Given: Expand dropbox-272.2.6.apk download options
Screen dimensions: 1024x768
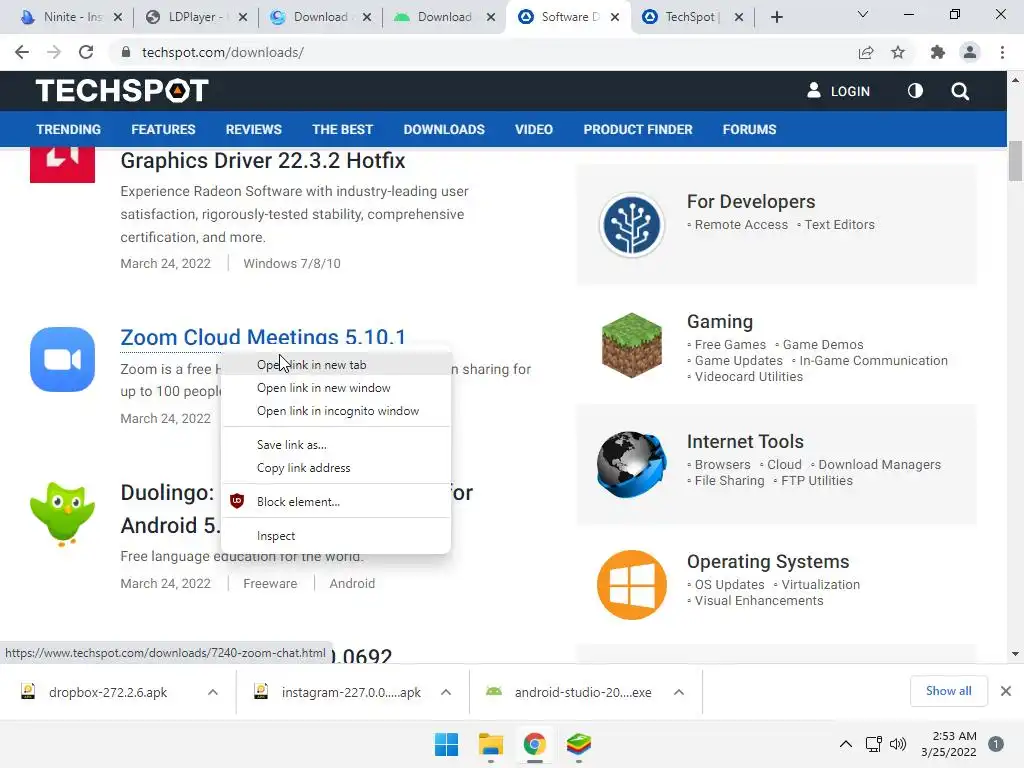Looking at the screenshot, I should tap(213, 692).
